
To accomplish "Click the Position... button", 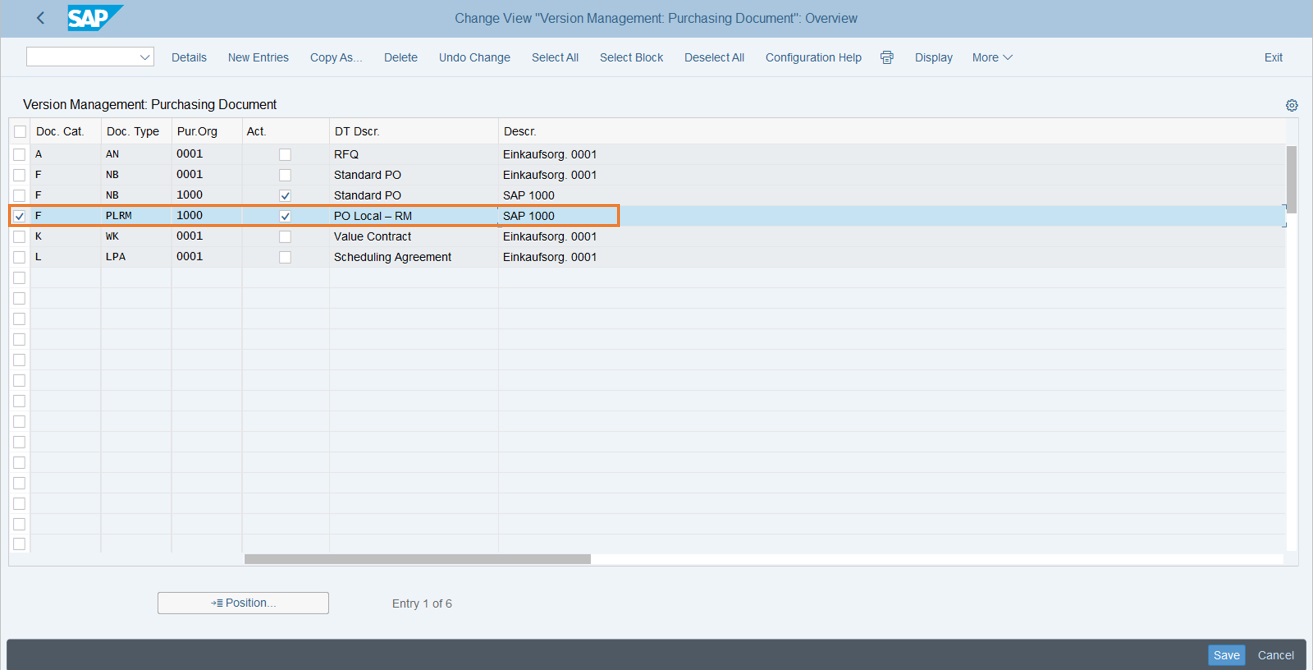I will coord(243,603).
